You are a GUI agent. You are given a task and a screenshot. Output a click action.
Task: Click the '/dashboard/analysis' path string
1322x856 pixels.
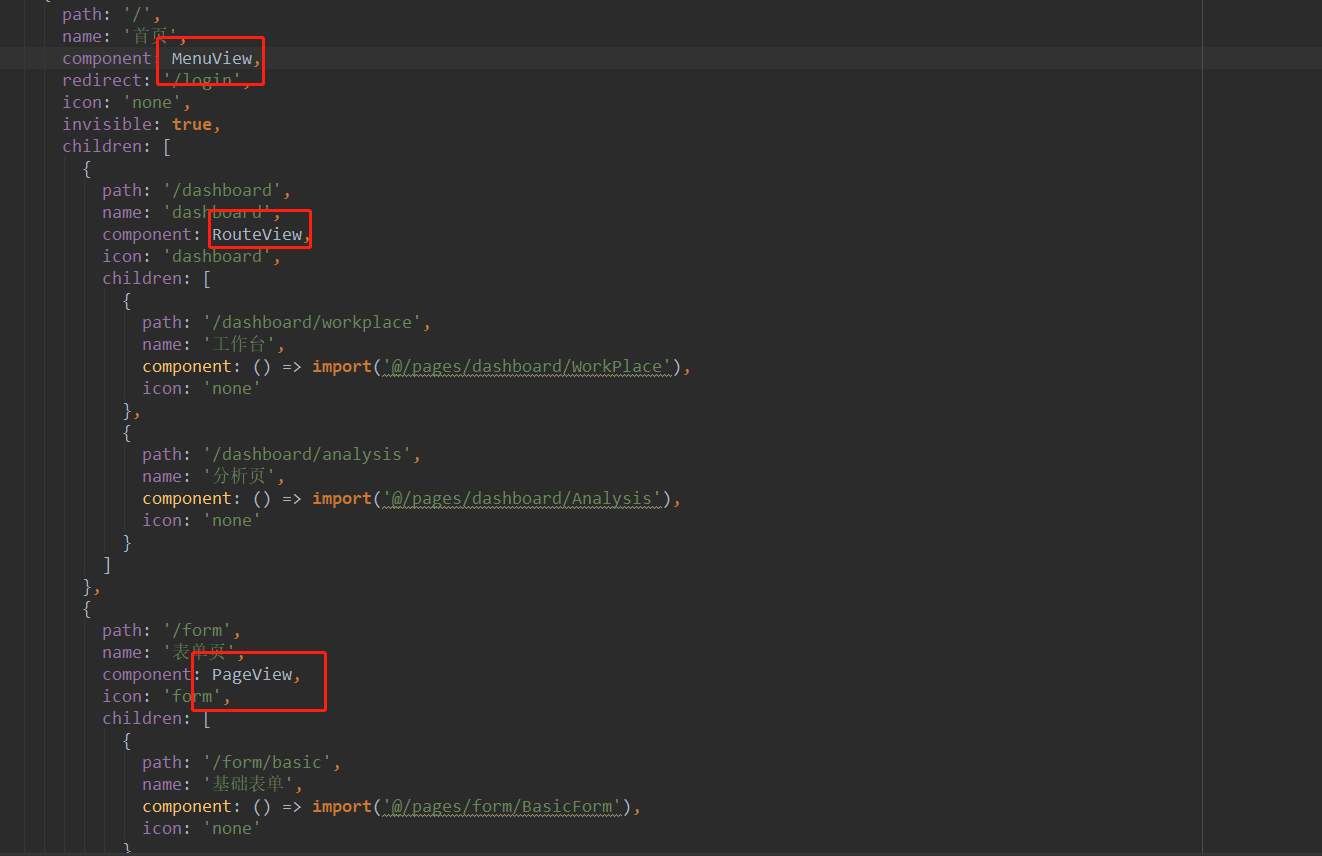pyautogui.click(x=310, y=453)
